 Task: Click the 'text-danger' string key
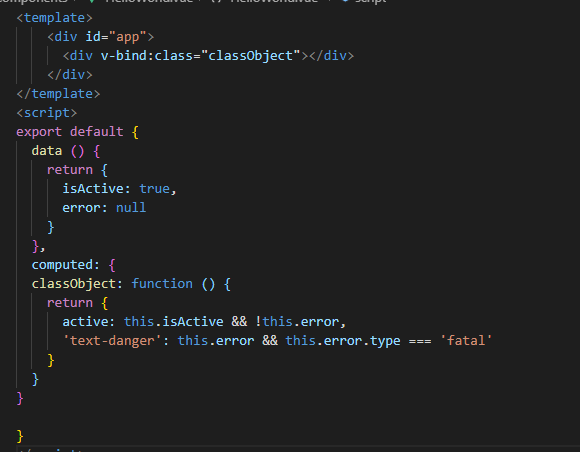coord(112,341)
